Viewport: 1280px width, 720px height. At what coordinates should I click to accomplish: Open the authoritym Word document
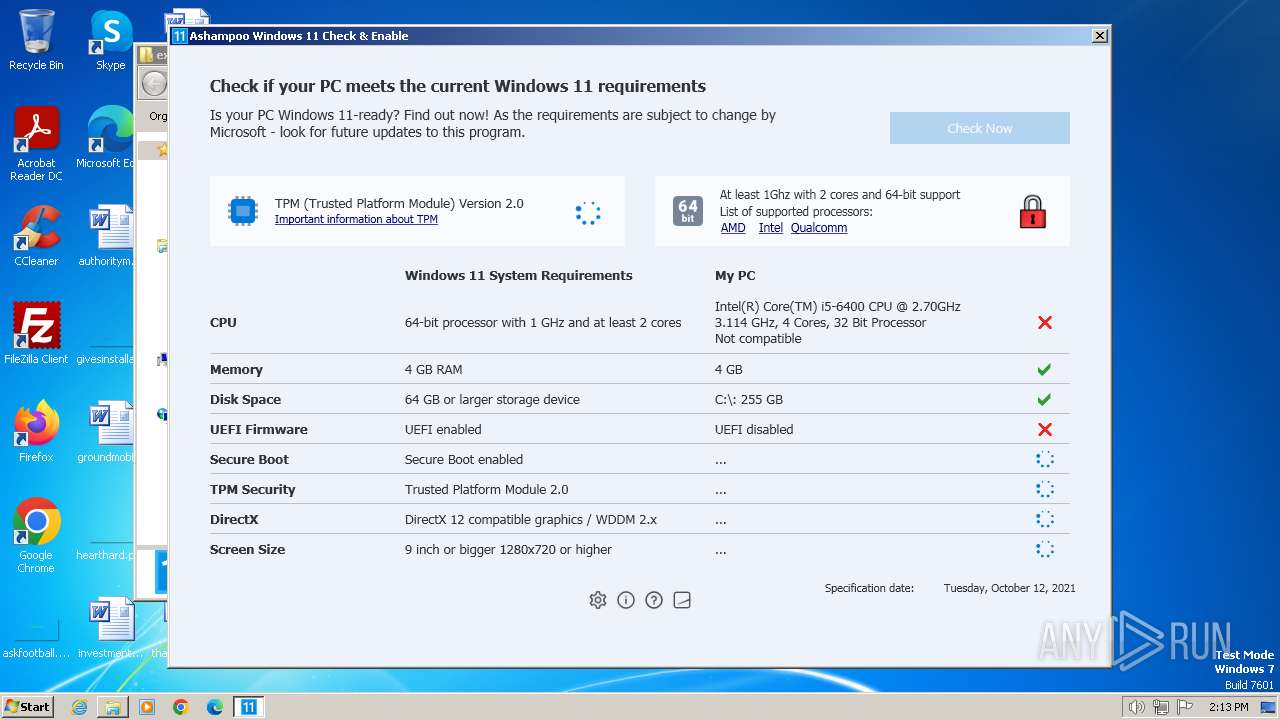click(x=107, y=236)
